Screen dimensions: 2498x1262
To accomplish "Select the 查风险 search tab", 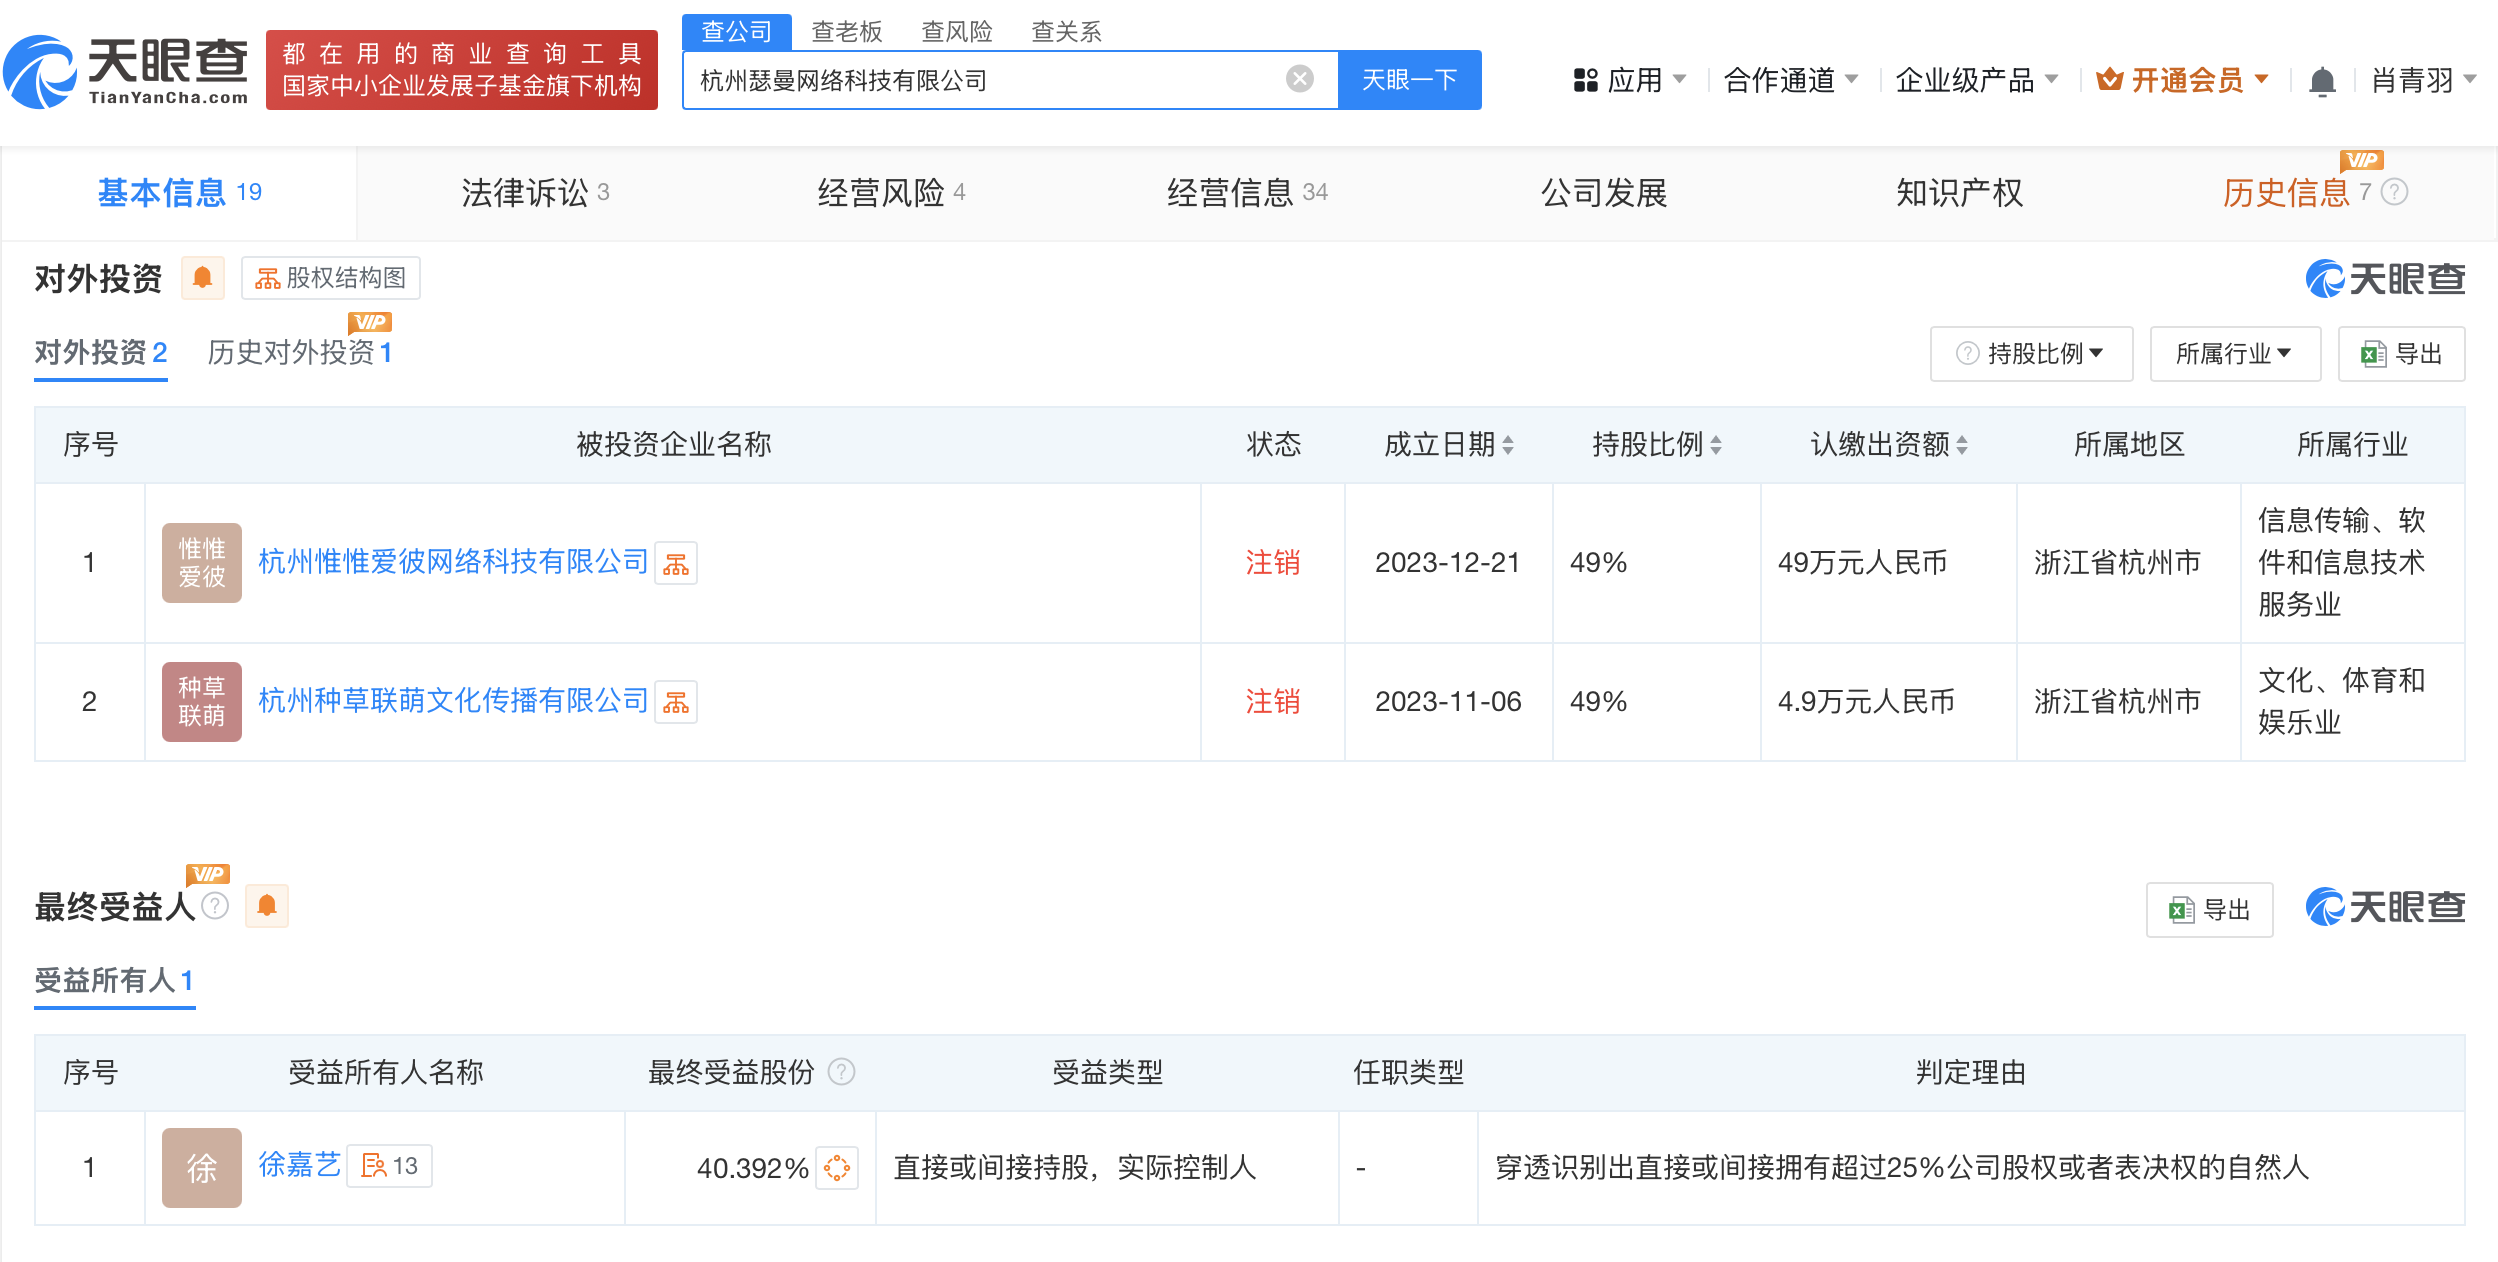I will tap(957, 32).
